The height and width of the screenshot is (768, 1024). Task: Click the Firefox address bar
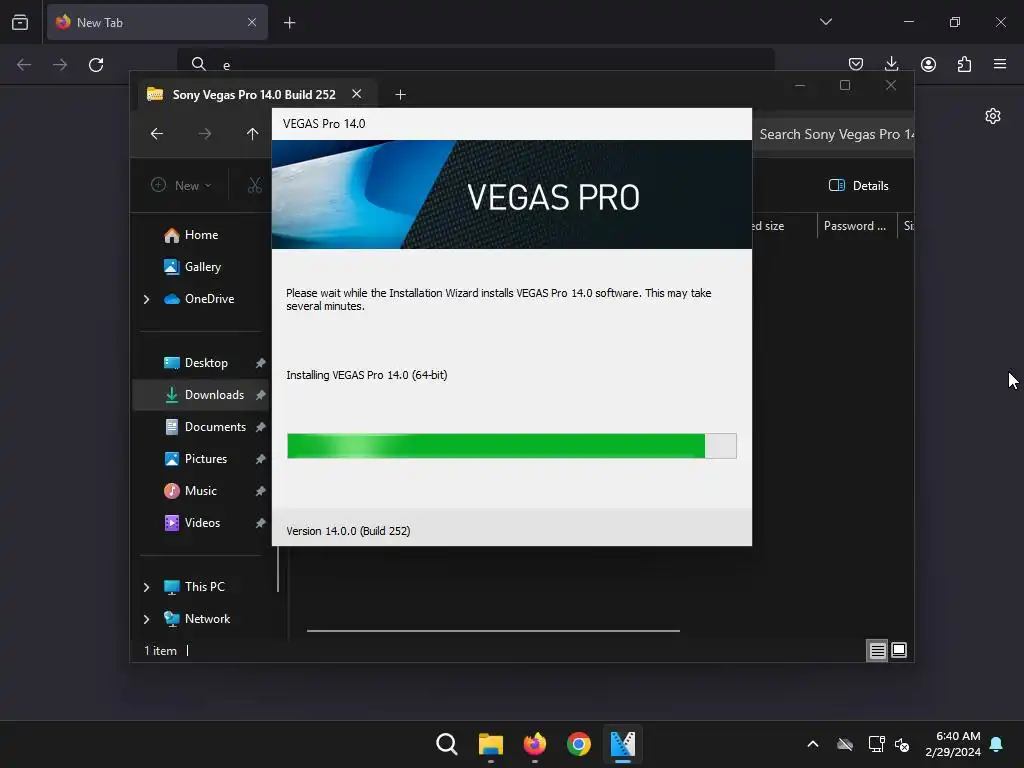point(476,64)
